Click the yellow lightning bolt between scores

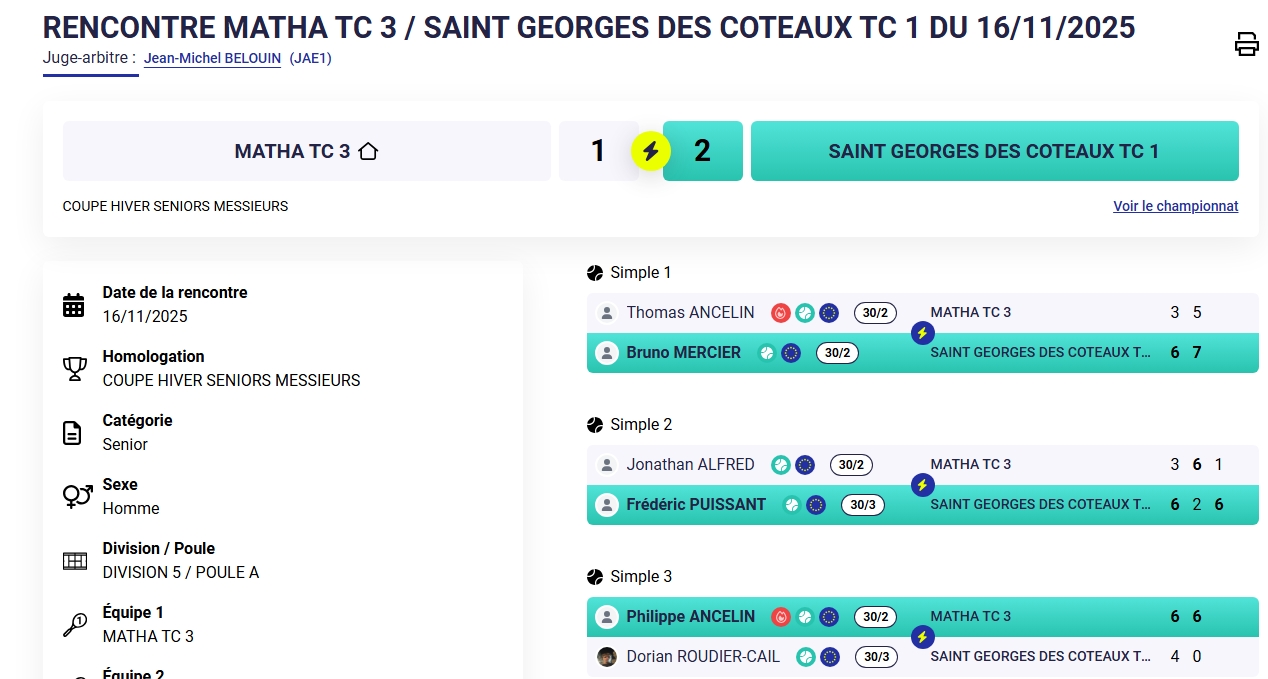click(651, 151)
